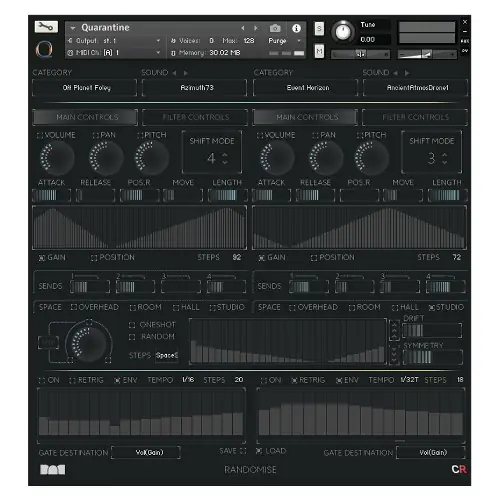Toggle left gate sequencer Env checkbox
The height and width of the screenshot is (500, 500).
click(x=117, y=381)
